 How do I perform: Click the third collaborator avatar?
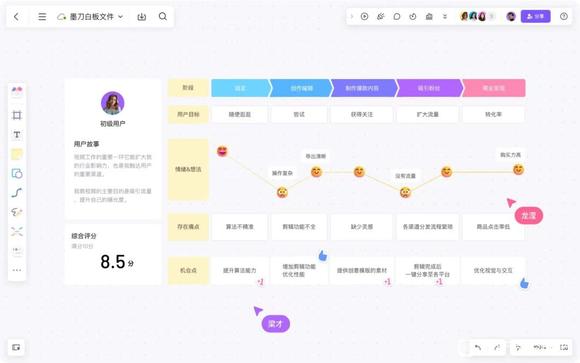482,16
